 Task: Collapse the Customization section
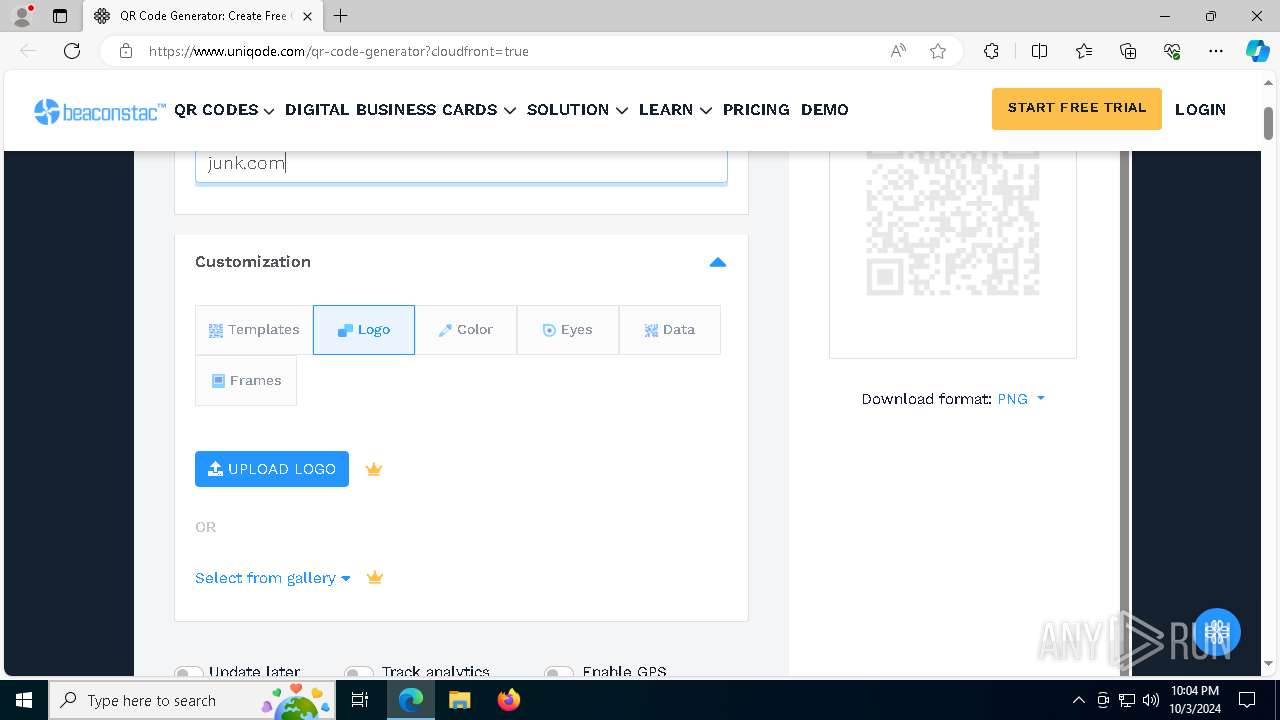(x=717, y=262)
